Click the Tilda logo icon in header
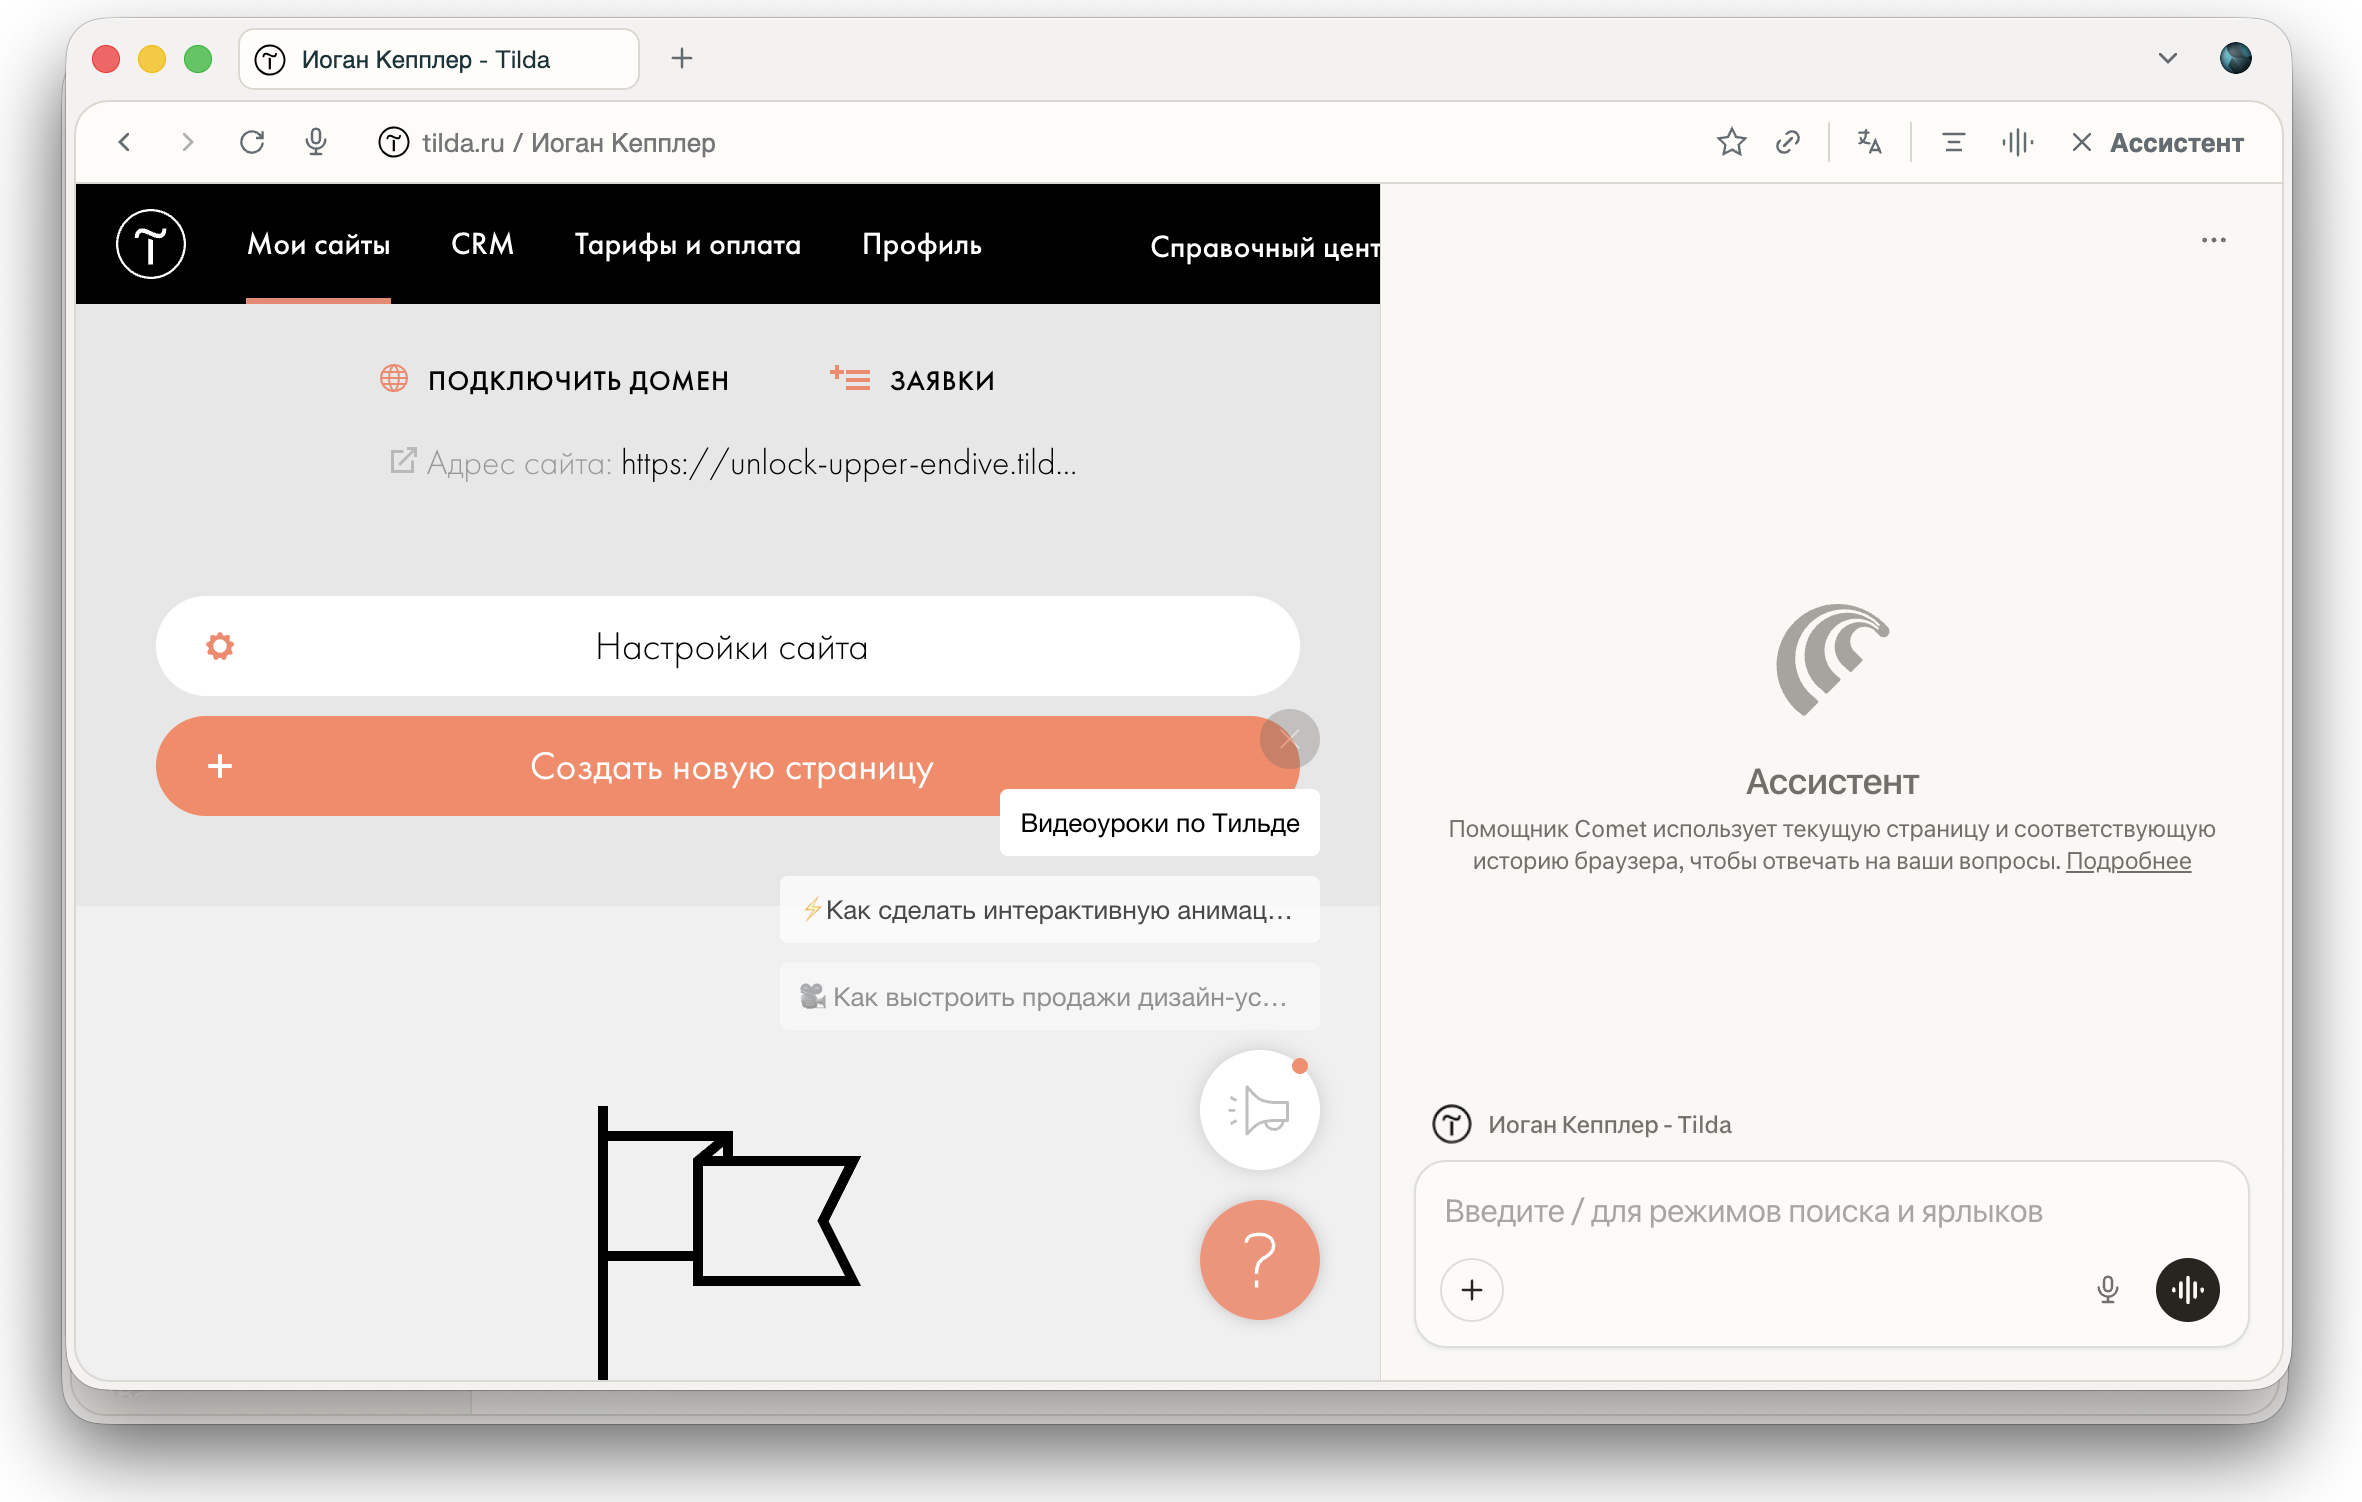The height and width of the screenshot is (1502, 2362). [151, 244]
